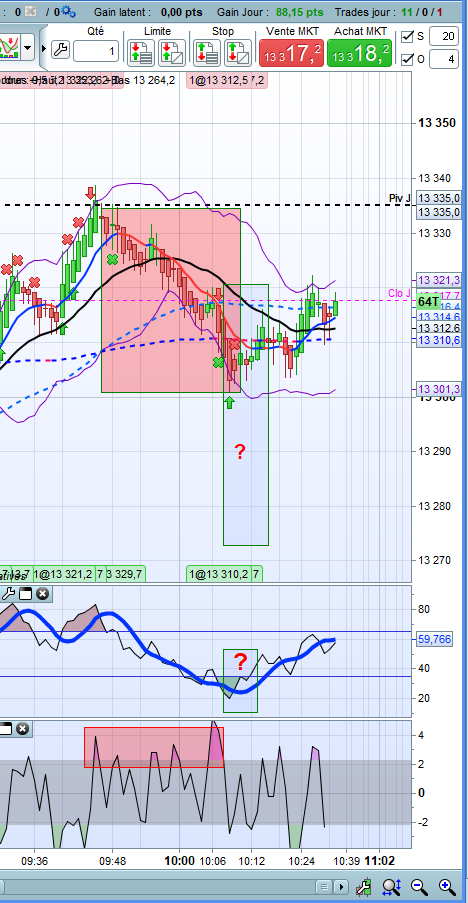Click the 11:02 time axis label
This screenshot has width=468, height=903.
click(x=381, y=860)
